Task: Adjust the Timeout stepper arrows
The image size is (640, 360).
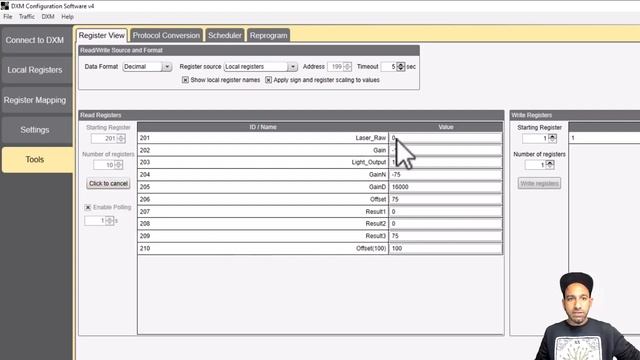Action: click(401, 67)
